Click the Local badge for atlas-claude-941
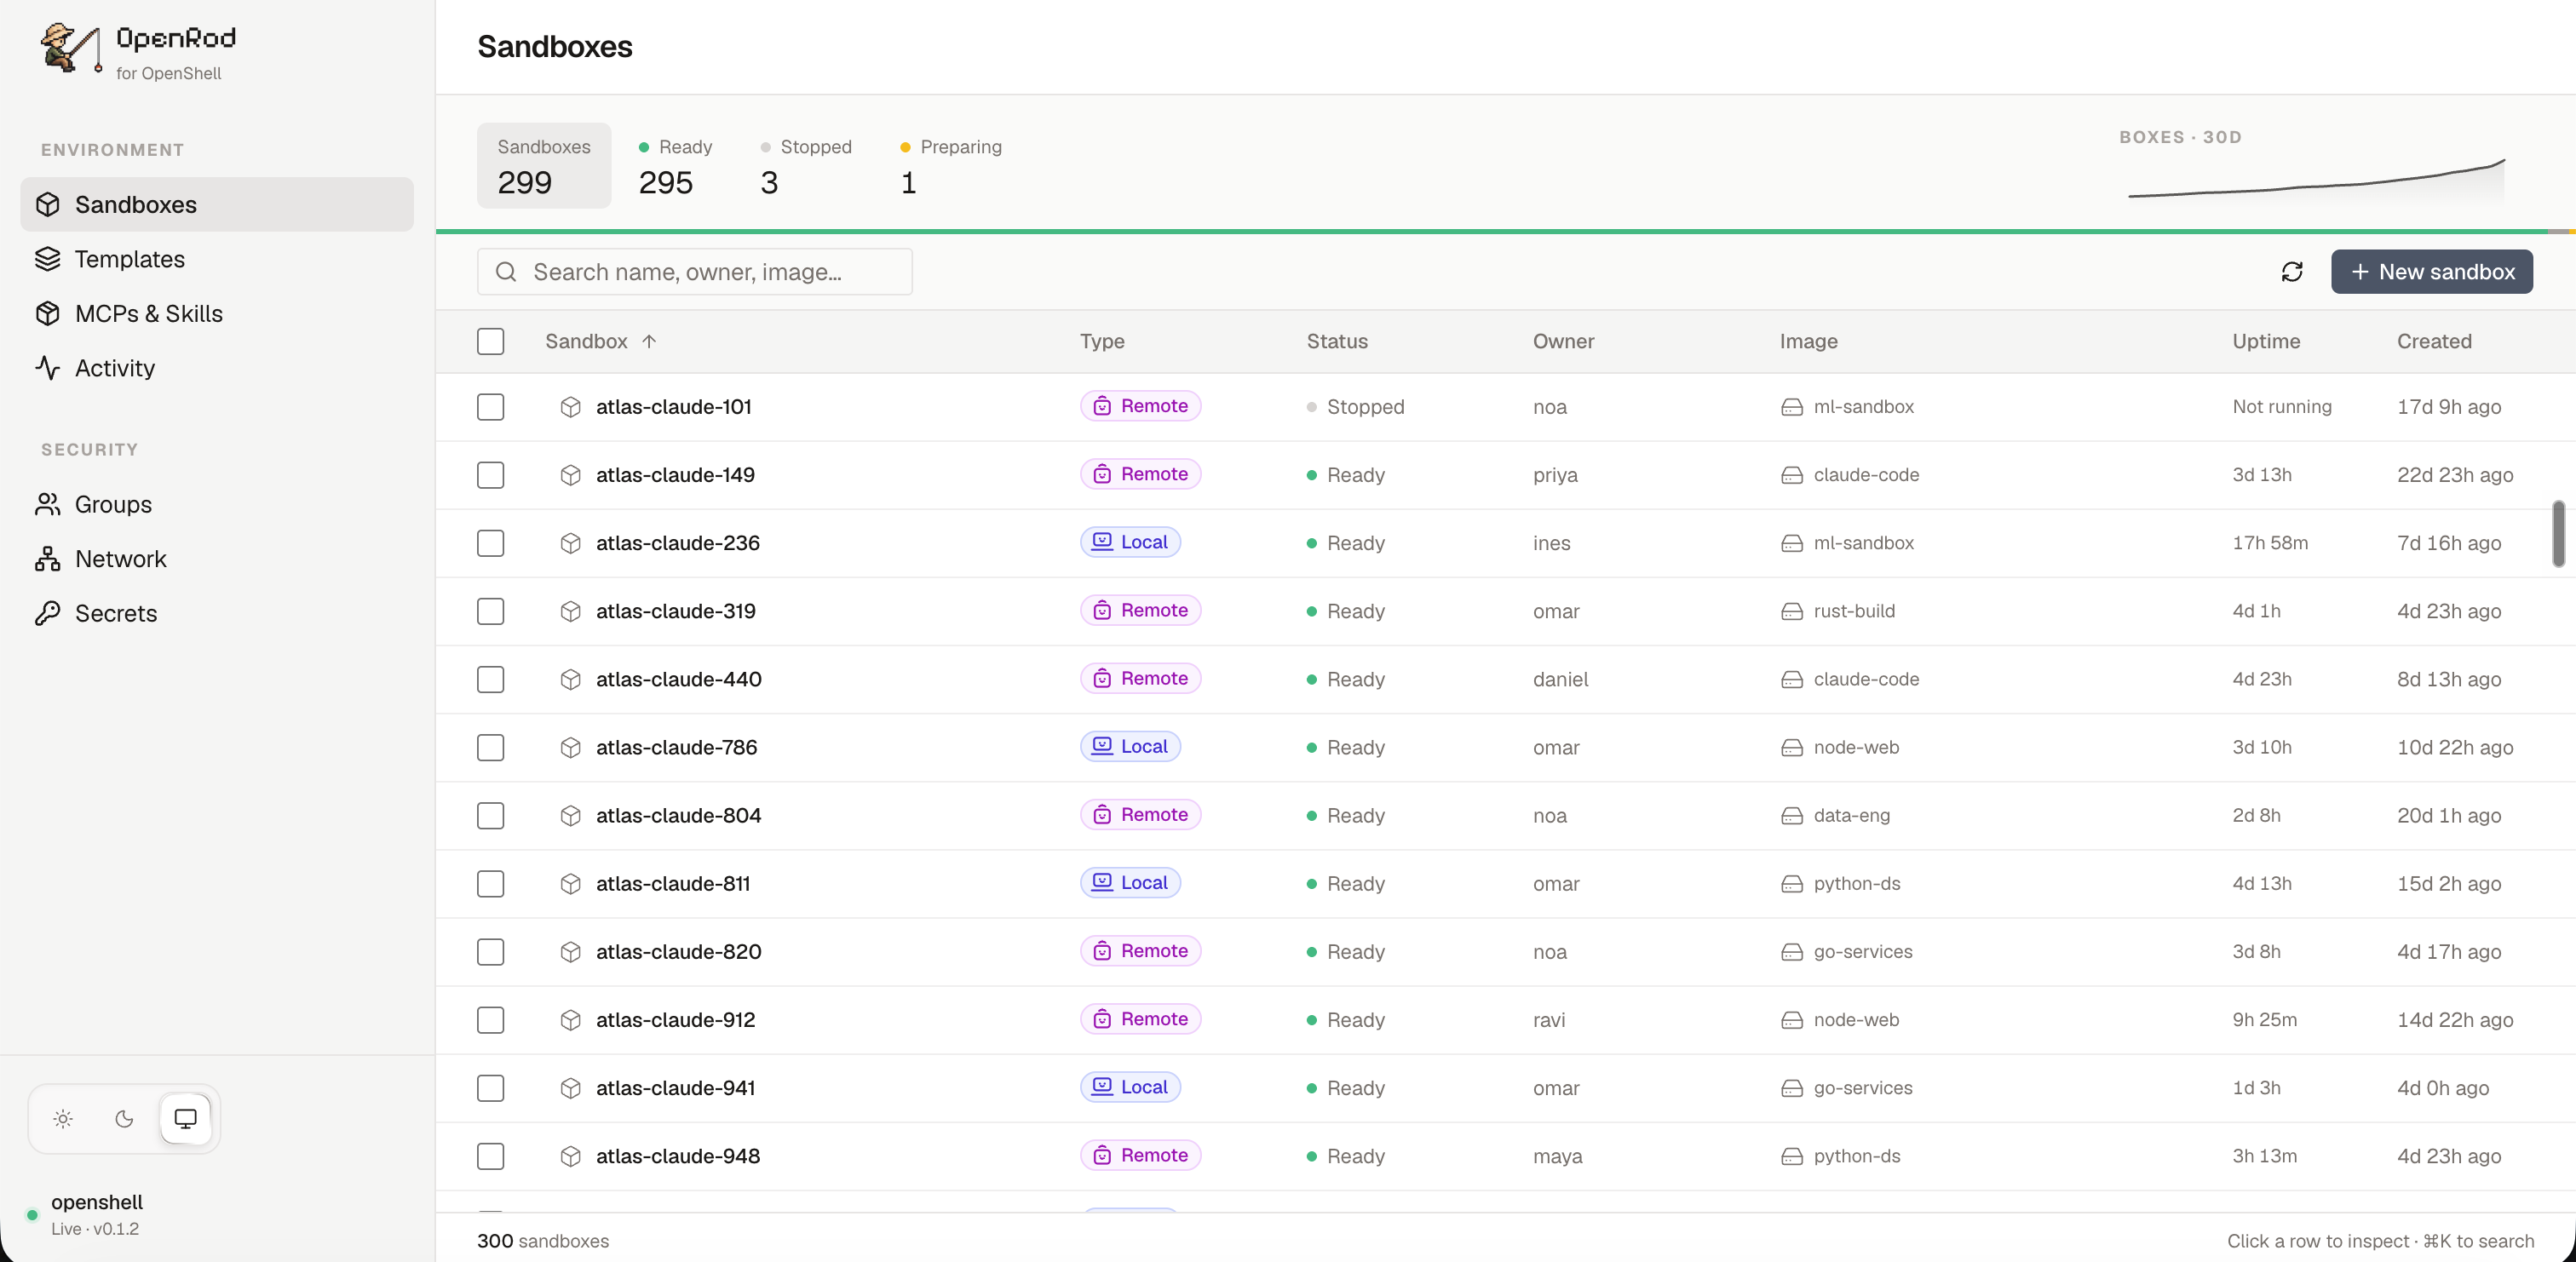Image resolution: width=2576 pixels, height=1262 pixels. pos(1130,1087)
